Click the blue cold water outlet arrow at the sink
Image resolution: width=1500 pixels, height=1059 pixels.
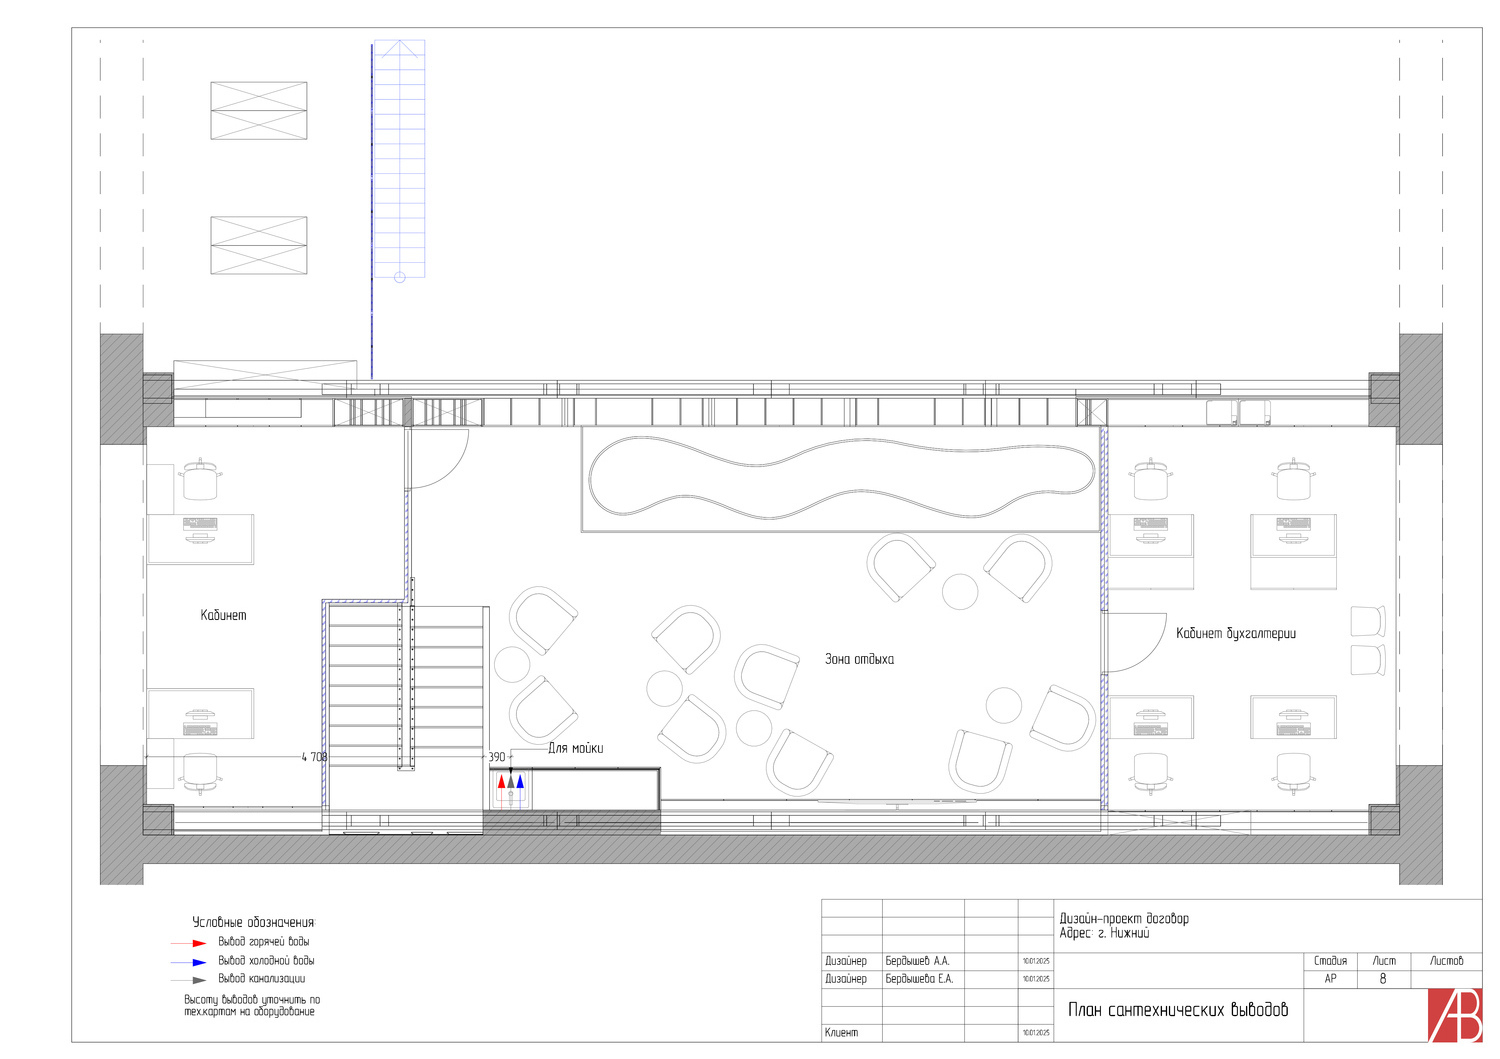pos(520,782)
